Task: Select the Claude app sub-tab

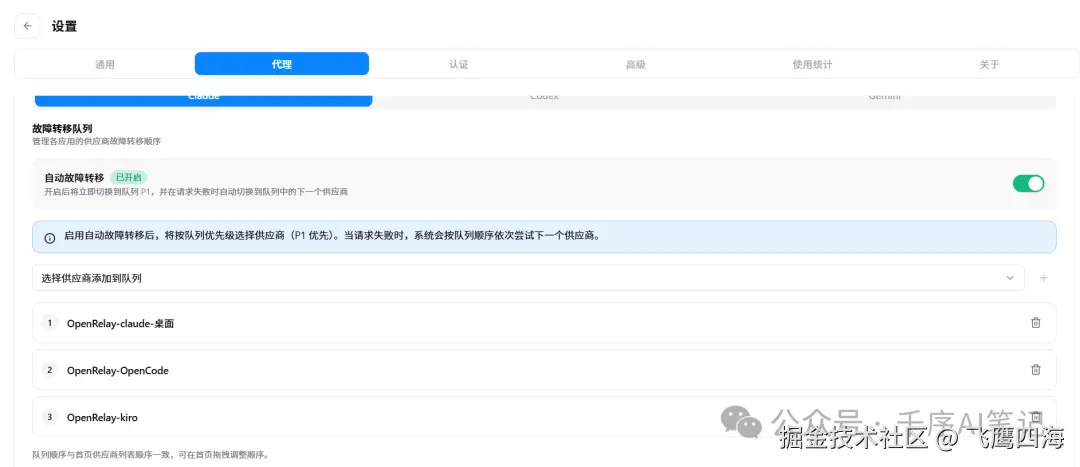Action: point(204,100)
